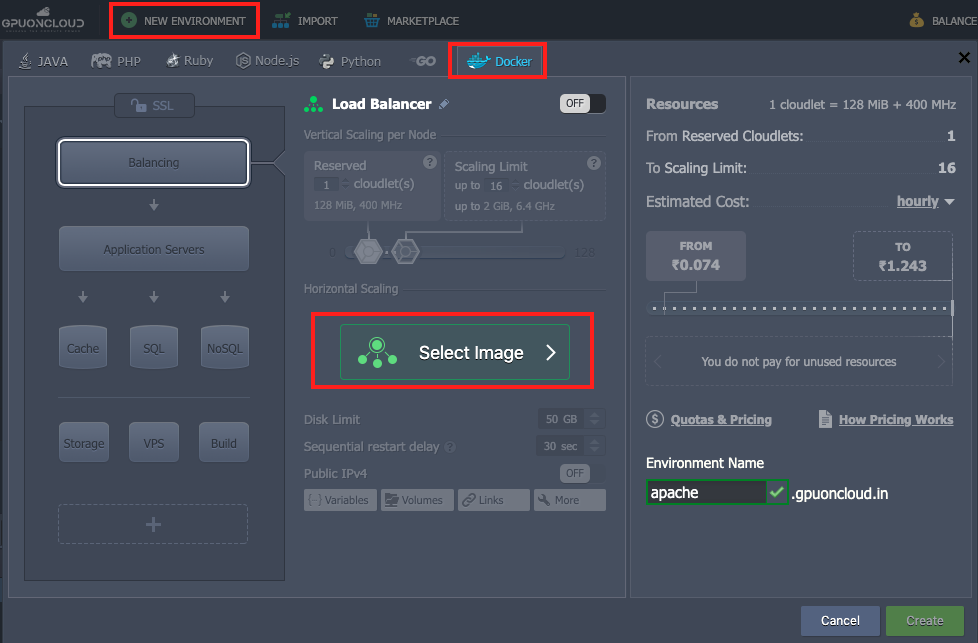Click the Cache node icon
This screenshot has height=643, width=978.
(x=83, y=347)
